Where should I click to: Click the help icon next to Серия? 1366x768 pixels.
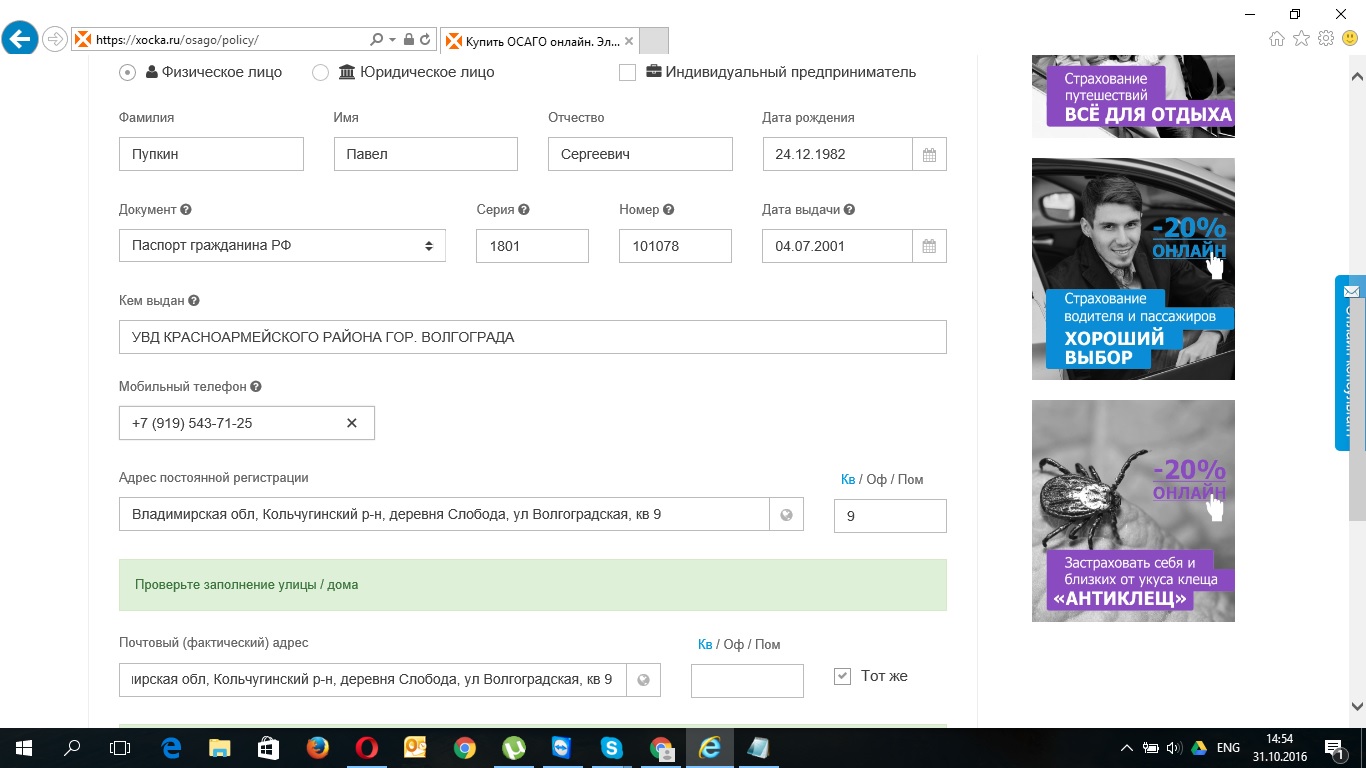point(524,210)
